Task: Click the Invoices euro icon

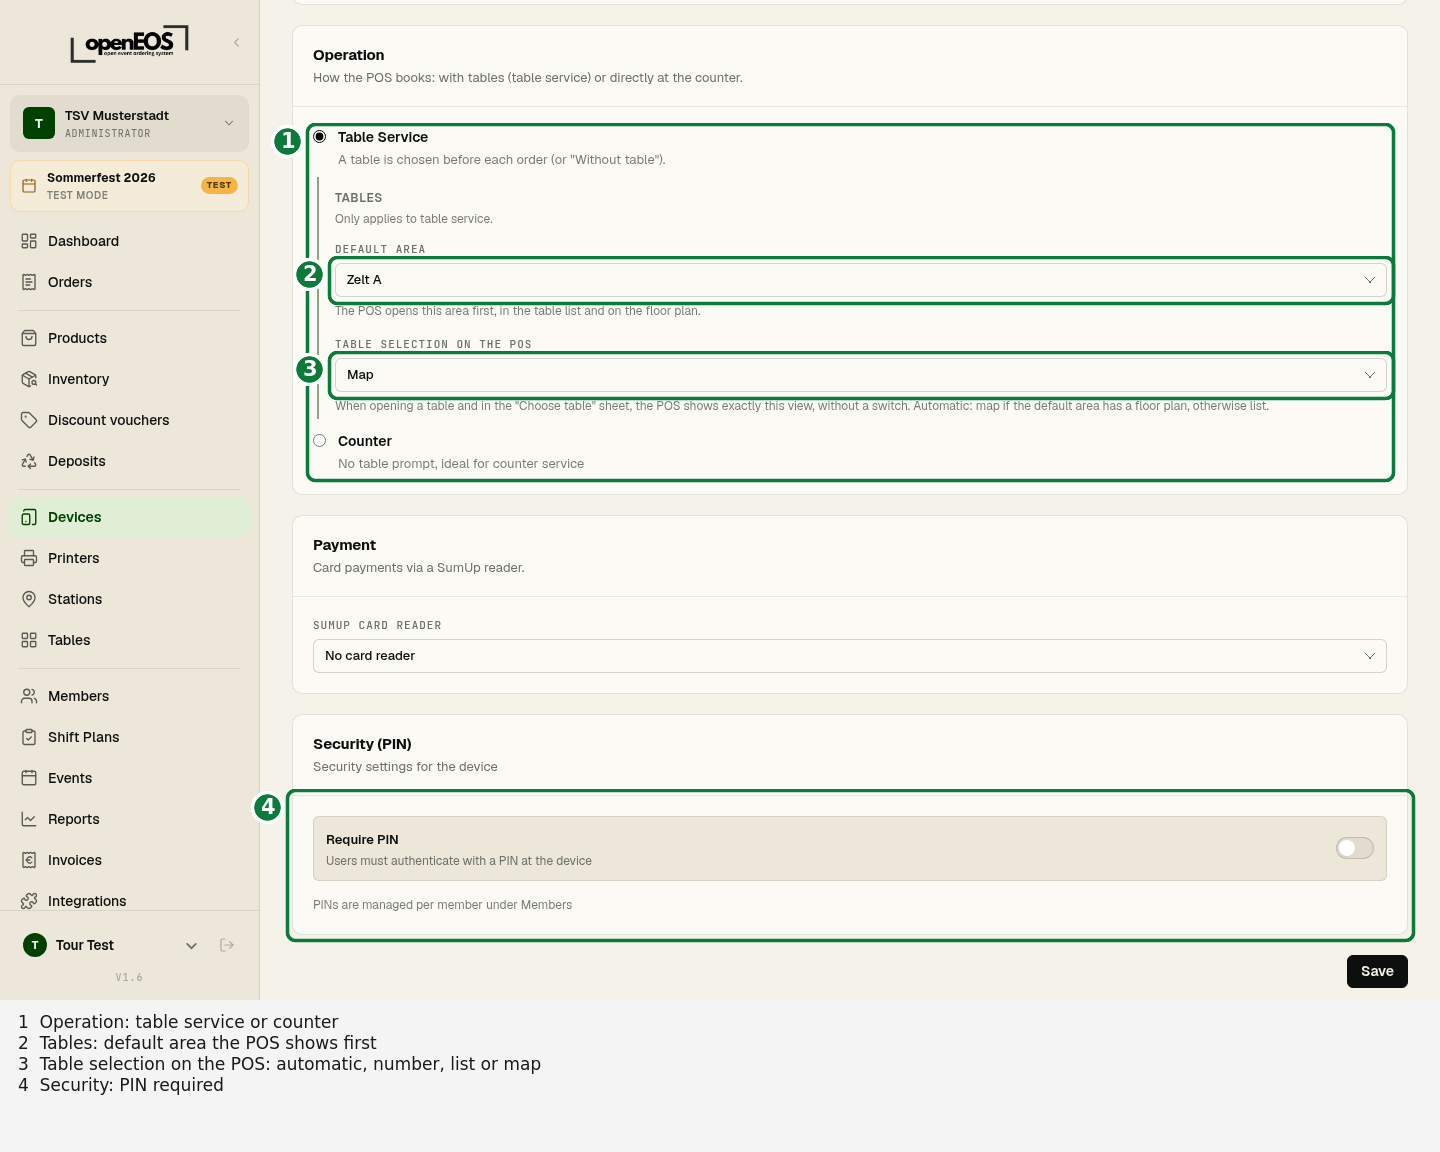Action: click(x=29, y=860)
